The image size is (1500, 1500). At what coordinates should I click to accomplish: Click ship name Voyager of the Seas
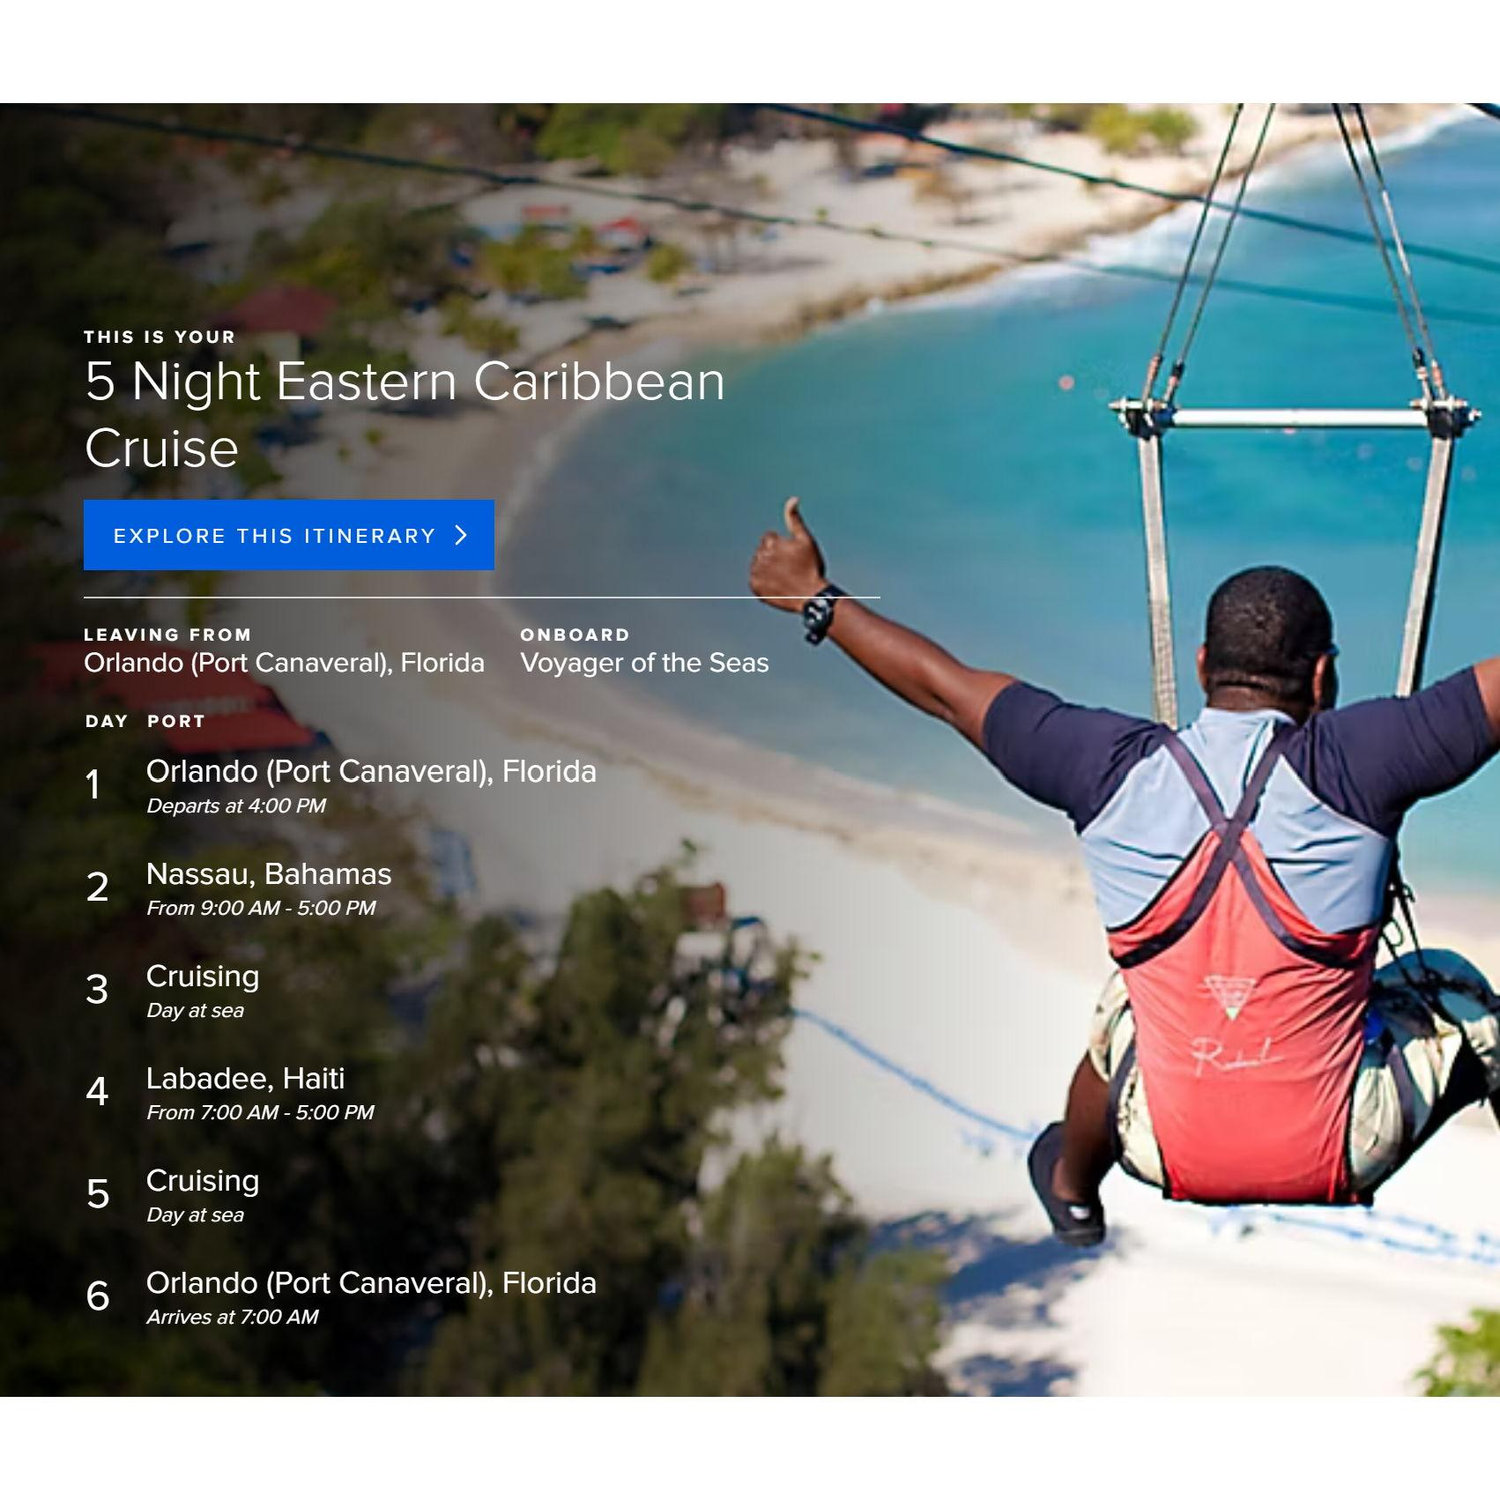(644, 663)
